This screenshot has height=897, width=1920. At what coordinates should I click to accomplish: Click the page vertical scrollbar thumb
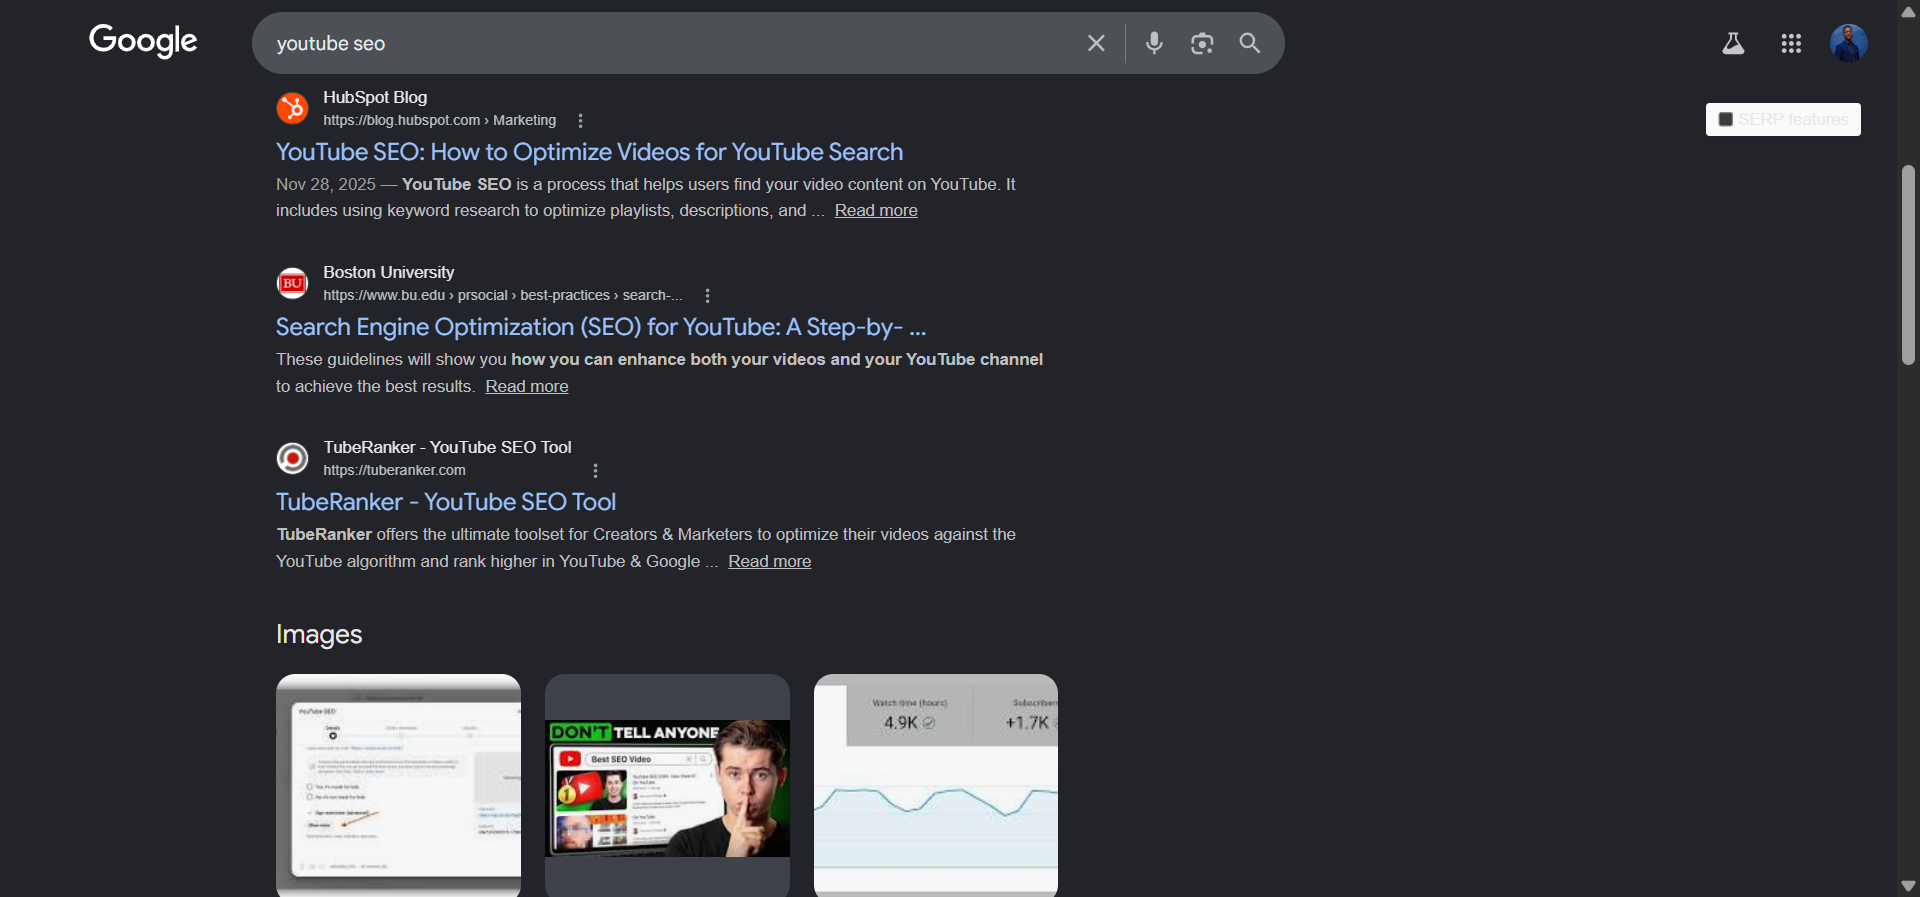click(1908, 265)
